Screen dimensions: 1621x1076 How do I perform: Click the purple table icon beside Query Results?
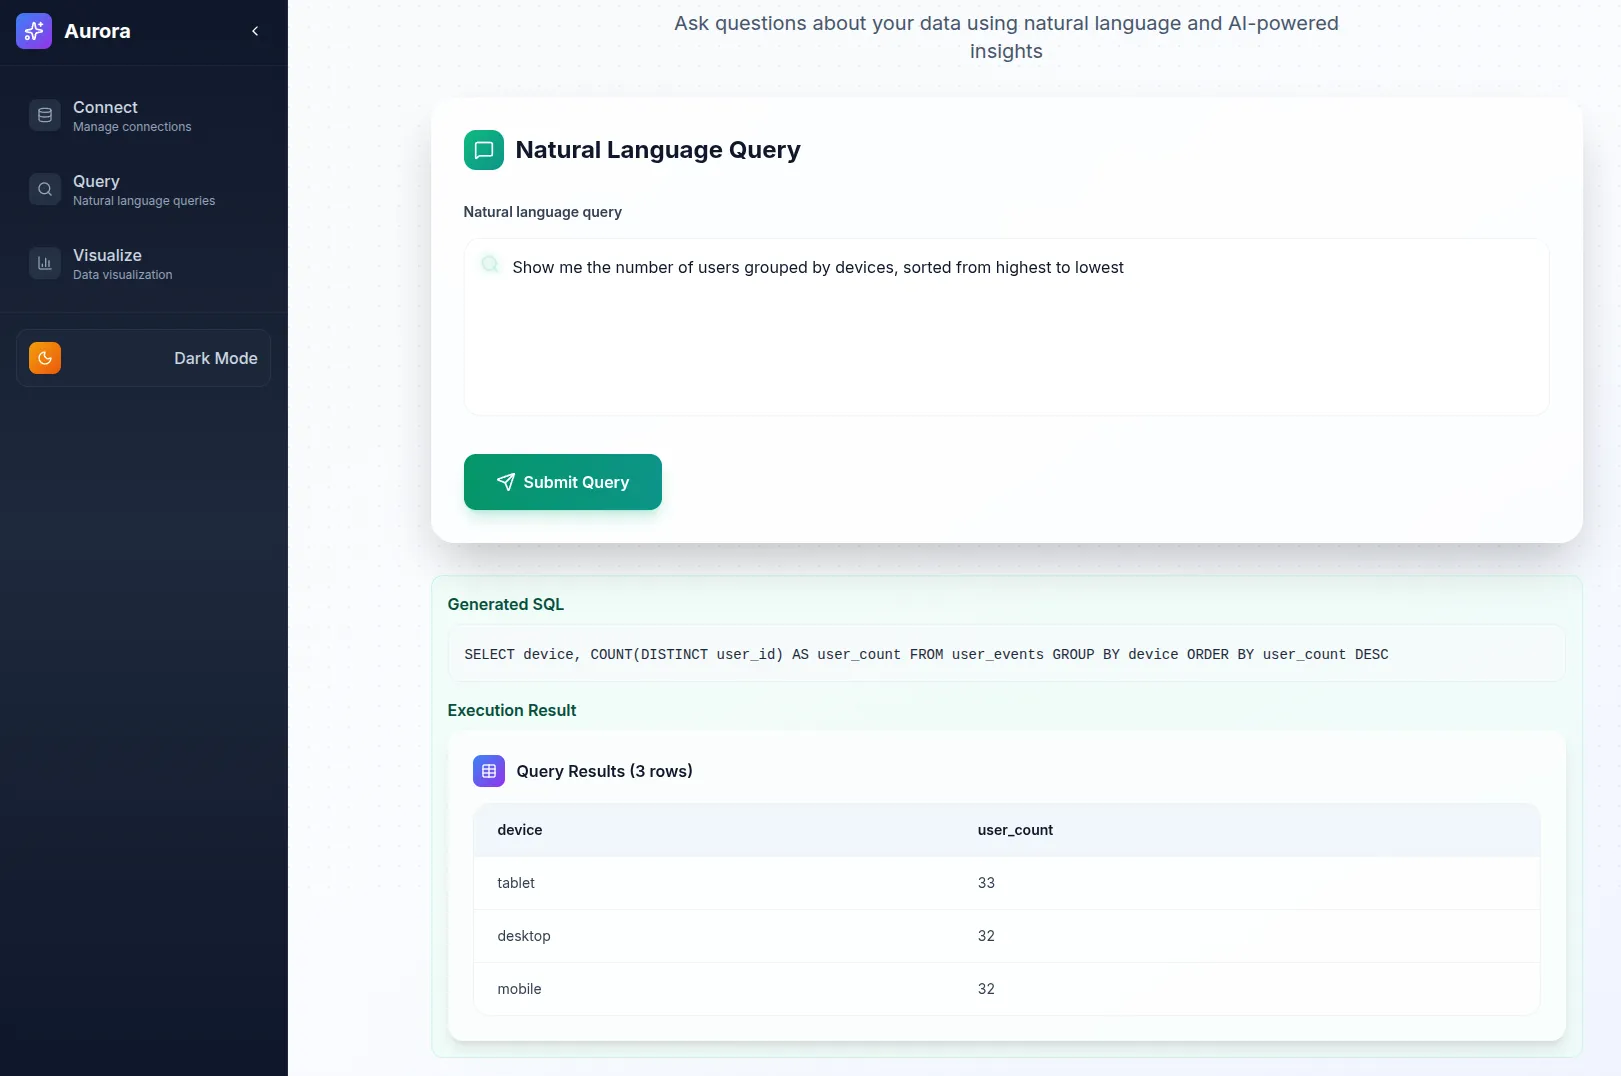point(489,771)
